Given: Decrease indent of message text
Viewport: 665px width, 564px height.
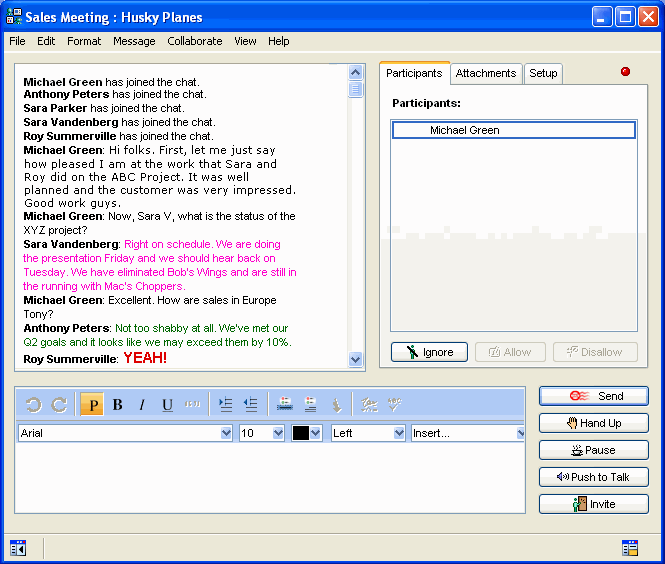Looking at the screenshot, I should click(251, 405).
